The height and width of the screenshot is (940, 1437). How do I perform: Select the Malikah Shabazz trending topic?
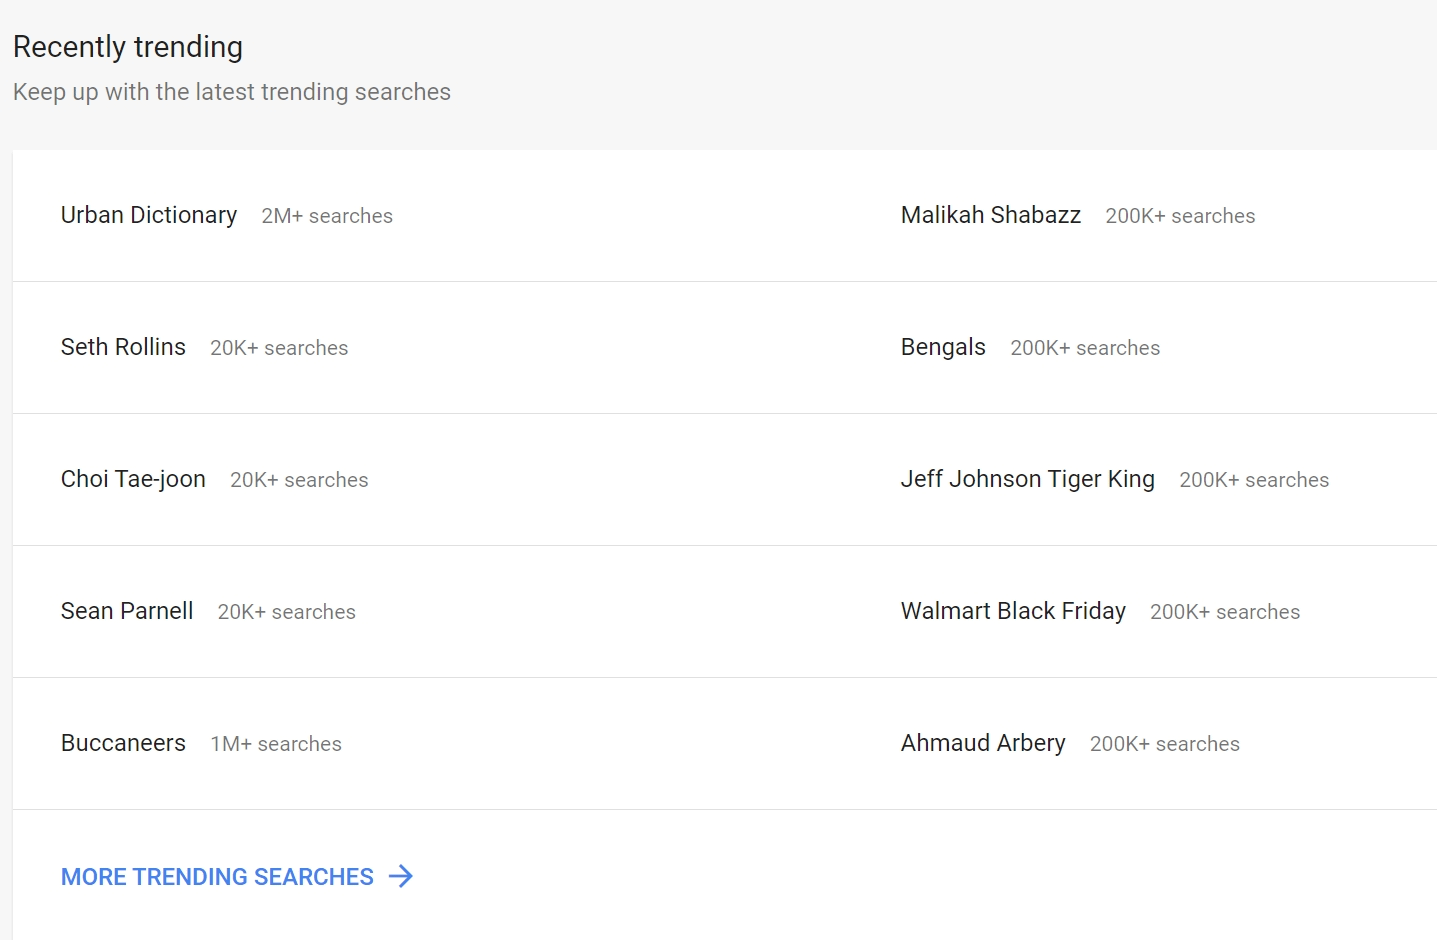pos(990,215)
